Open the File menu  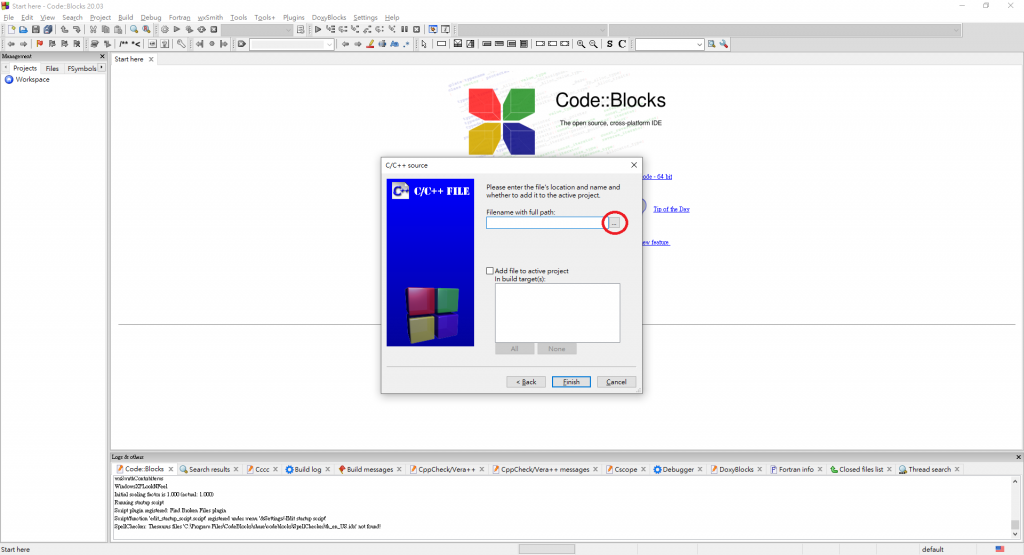pos(8,18)
